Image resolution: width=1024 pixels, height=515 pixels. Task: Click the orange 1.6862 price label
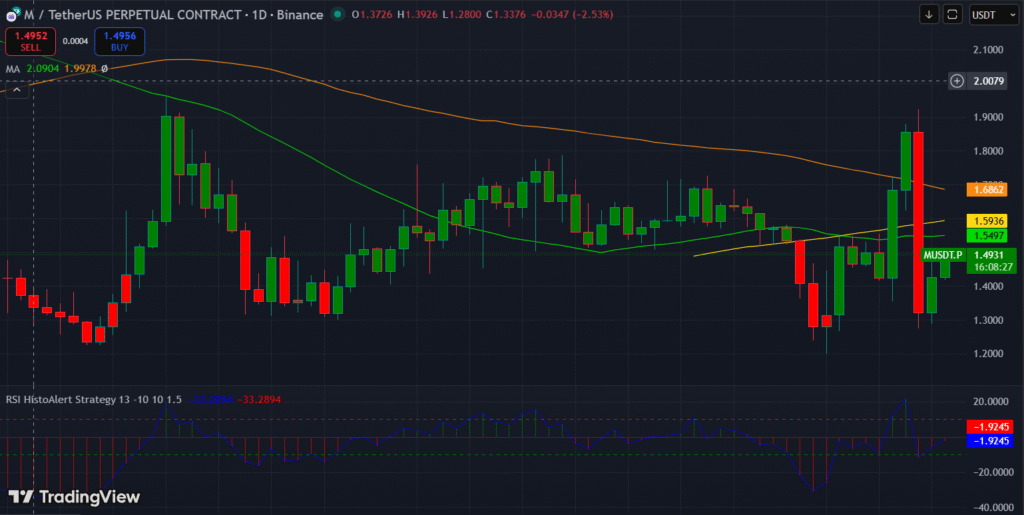(x=986, y=189)
